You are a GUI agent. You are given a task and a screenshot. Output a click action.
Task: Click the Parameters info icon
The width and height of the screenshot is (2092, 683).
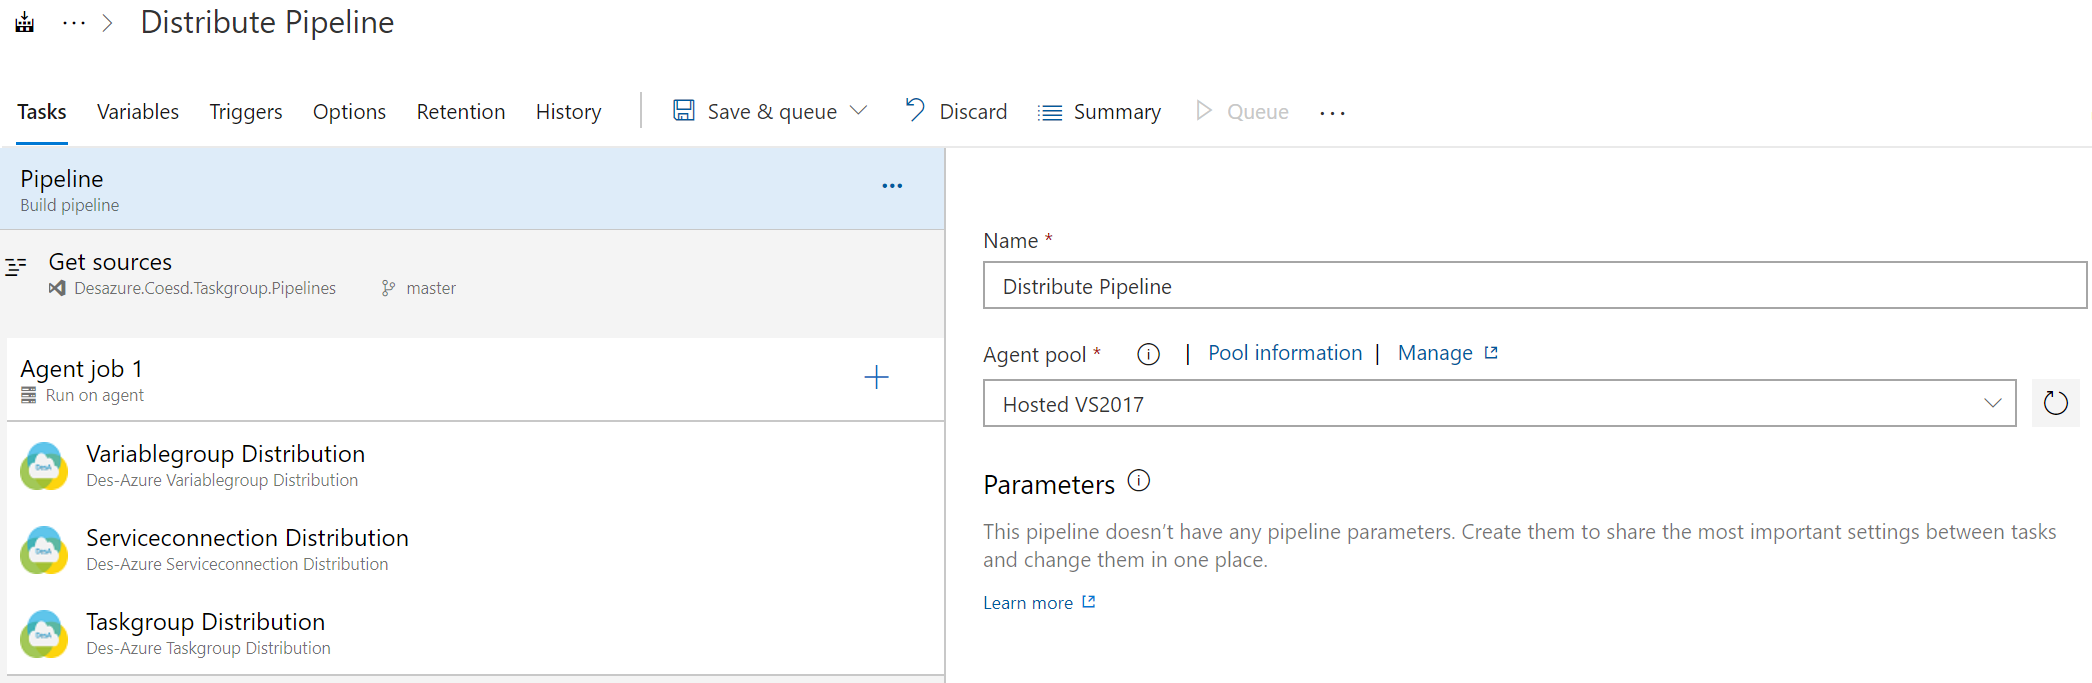coord(1138,481)
